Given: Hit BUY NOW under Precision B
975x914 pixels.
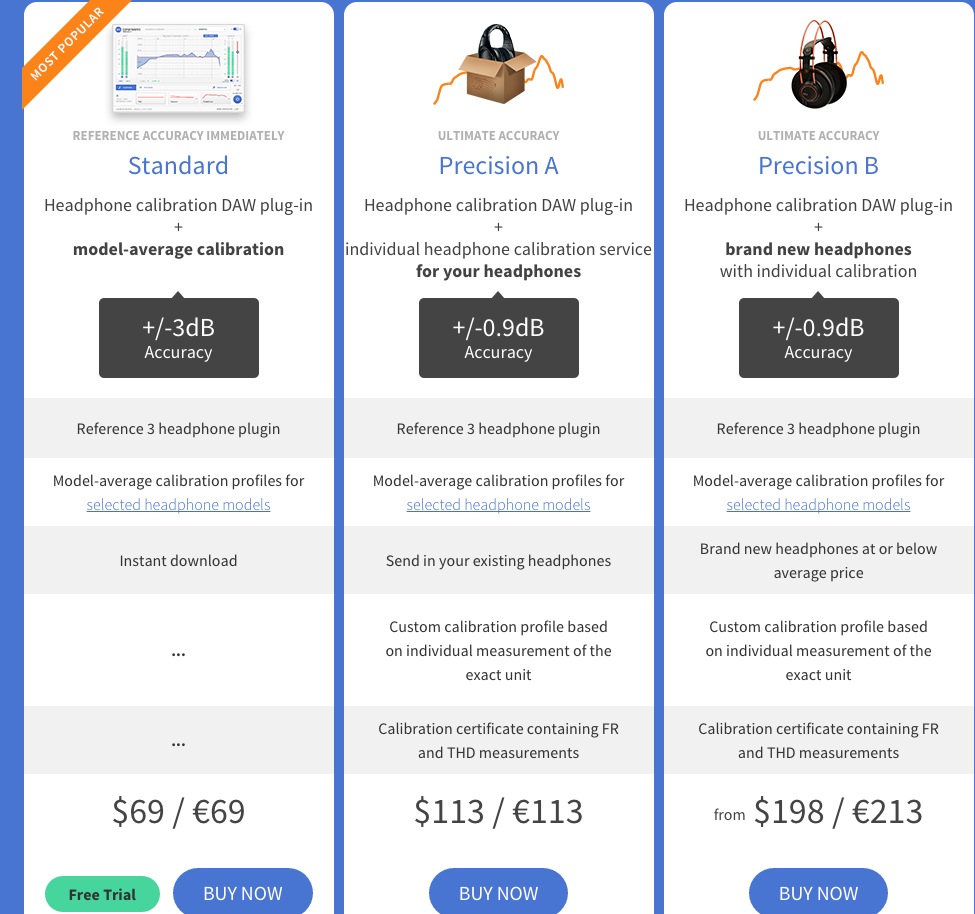Looking at the screenshot, I should point(818,893).
